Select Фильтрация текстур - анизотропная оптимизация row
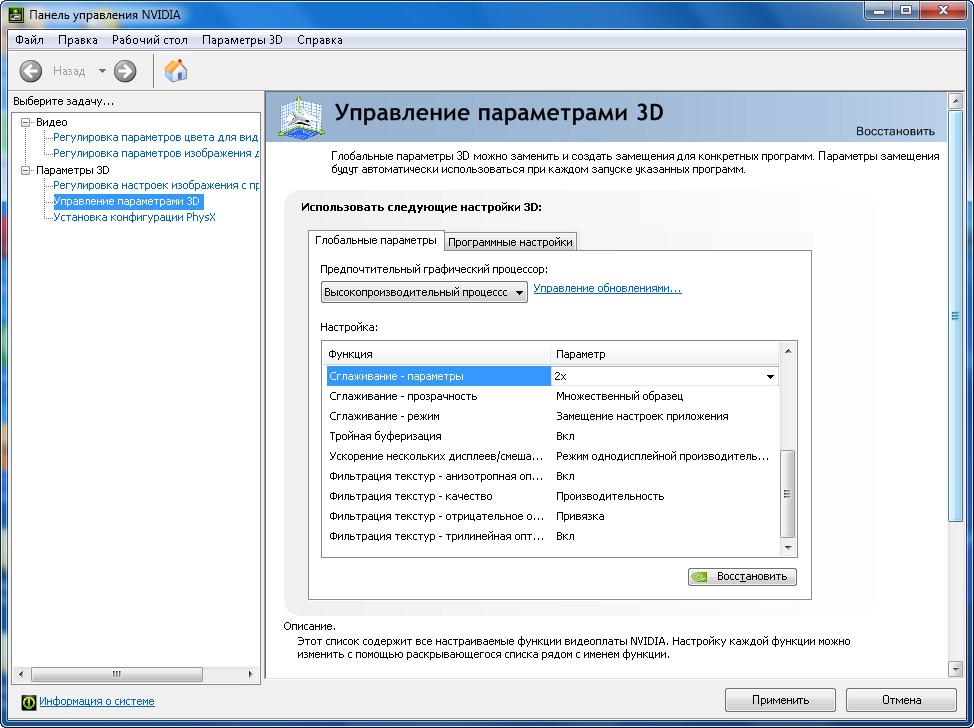This screenshot has width=974, height=728. (552, 476)
